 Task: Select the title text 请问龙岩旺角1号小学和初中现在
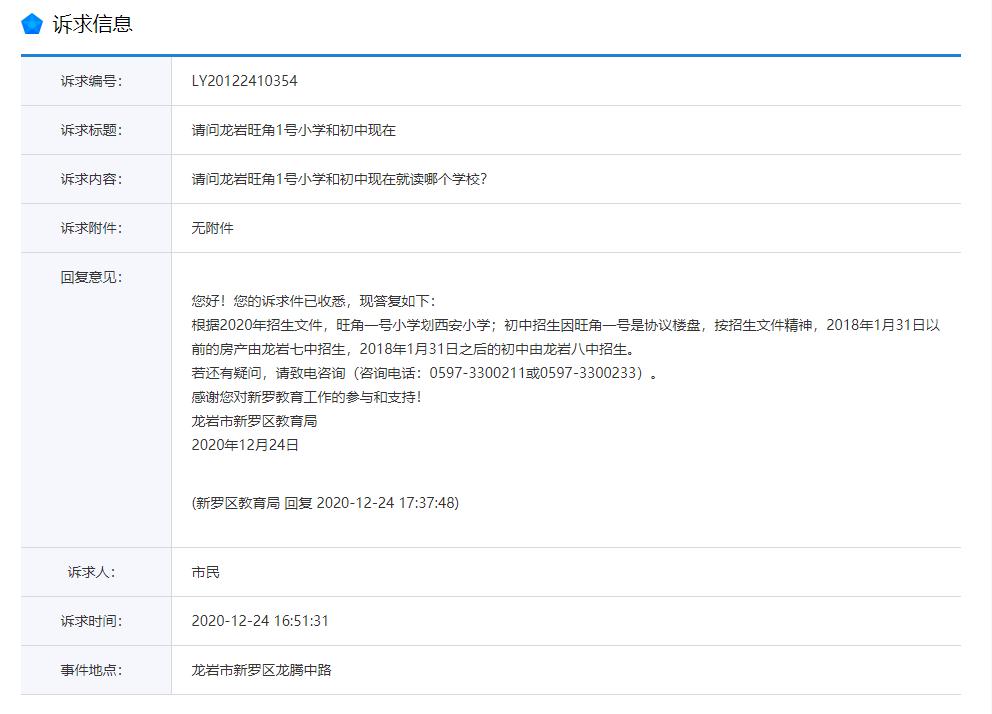297,130
